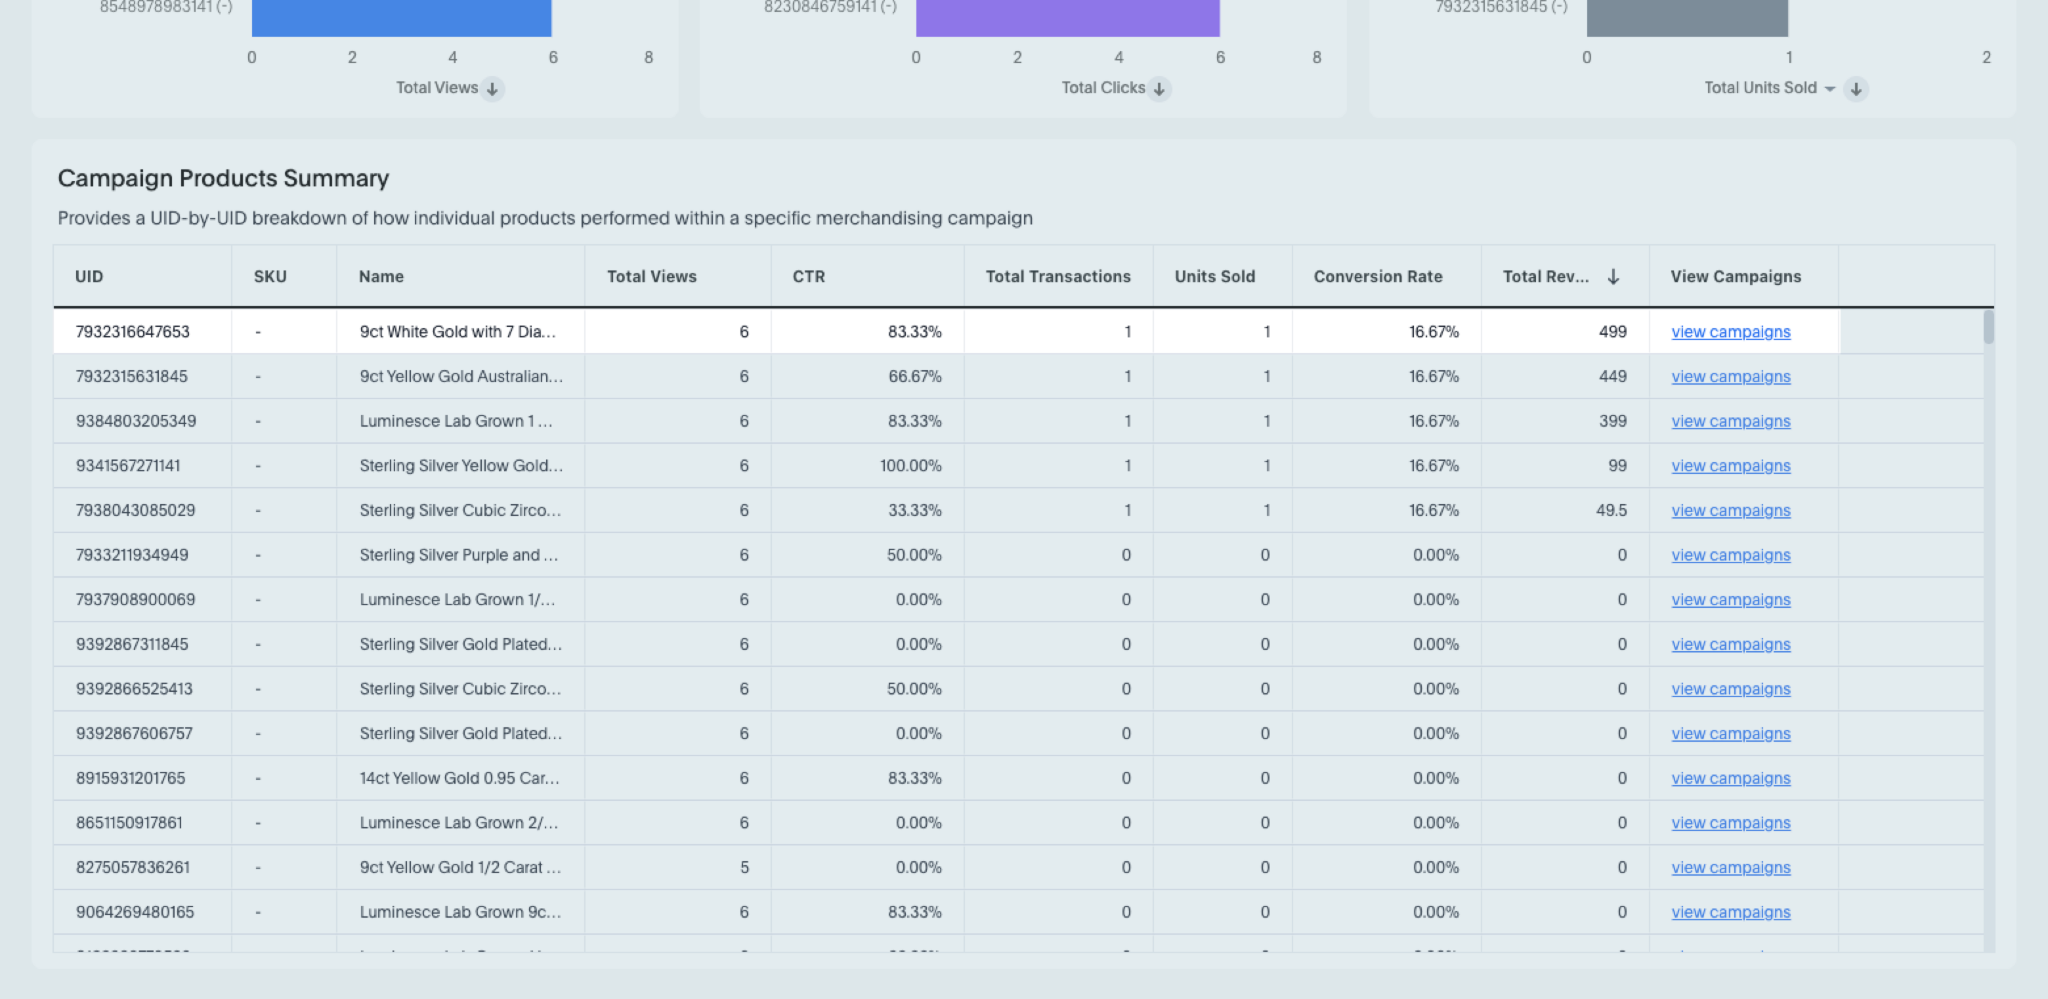Image resolution: width=2048 pixels, height=999 pixels.
Task: Click the Units Sold column header
Action: [x=1214, y=277]
